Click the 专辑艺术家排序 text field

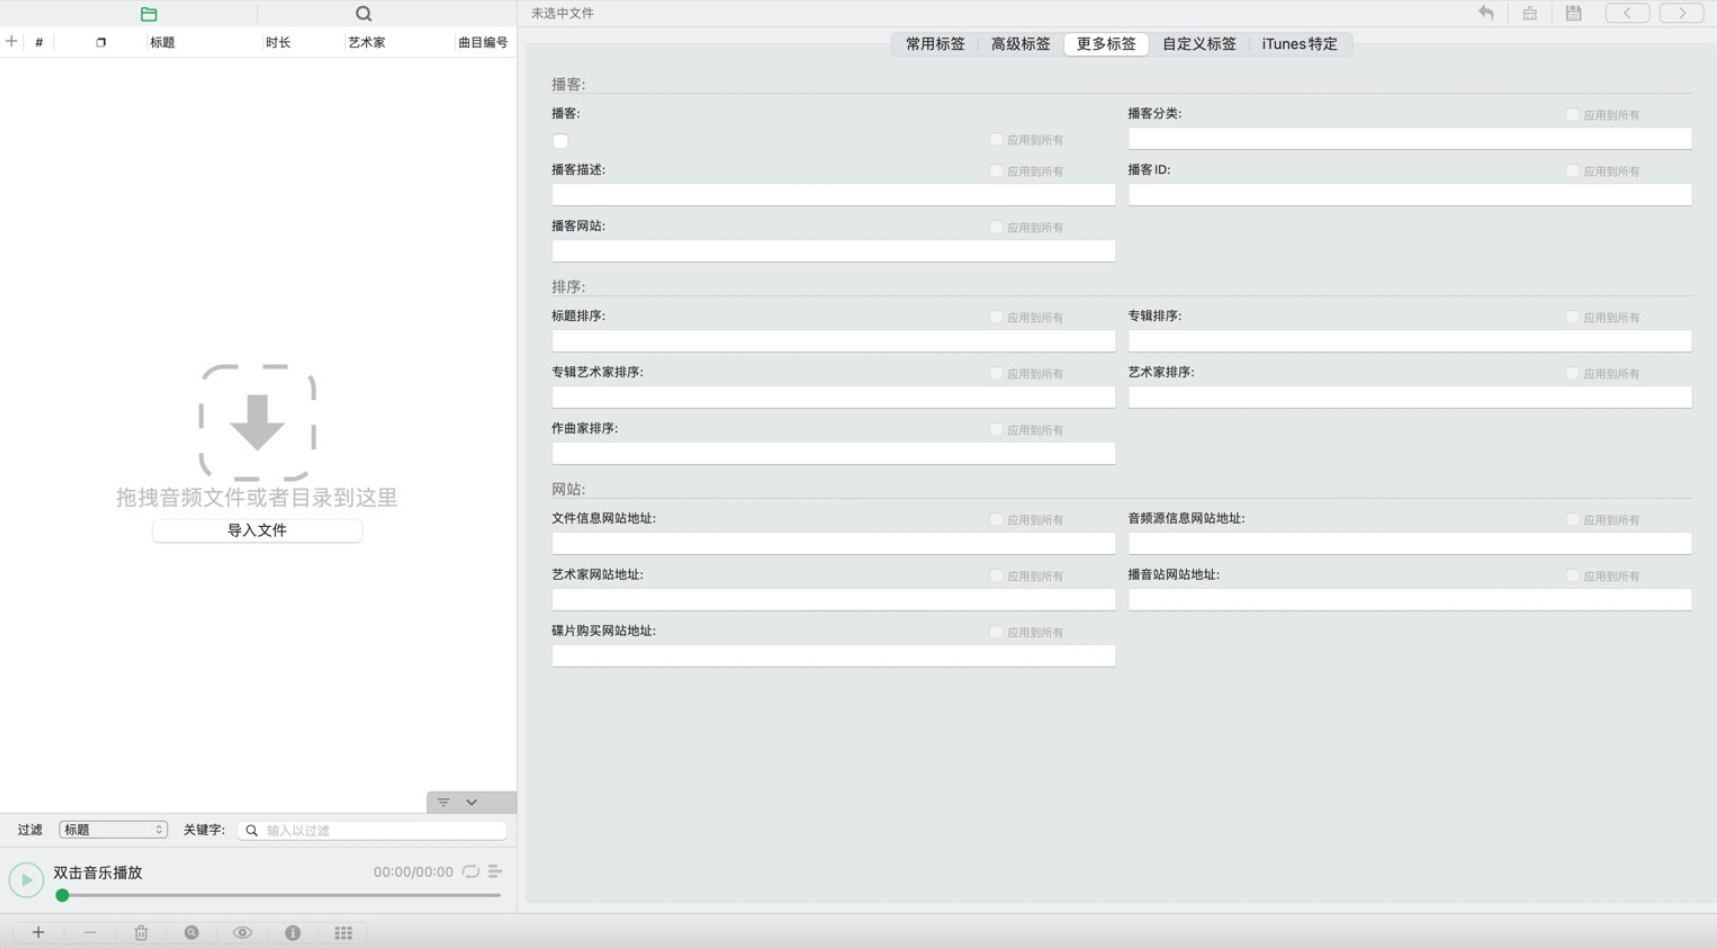[833, 396]
